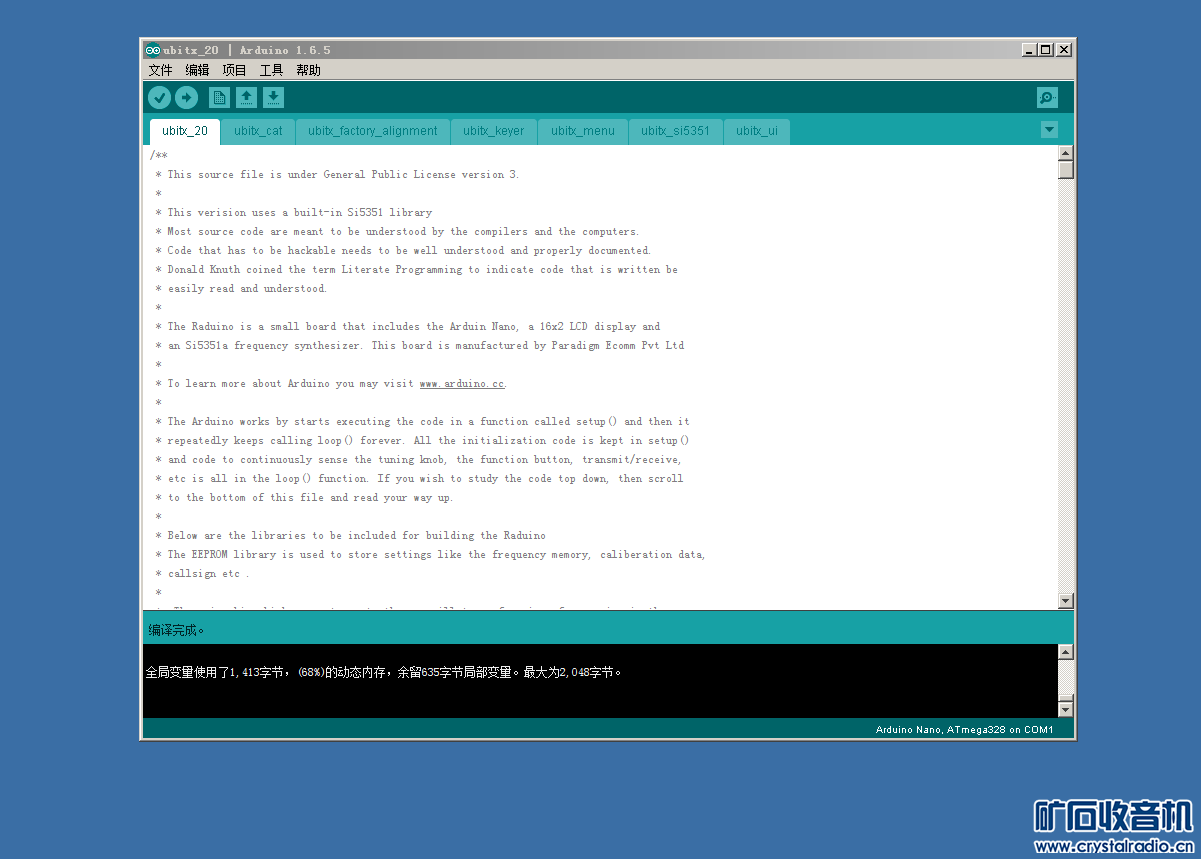1201x859 pixels.
Task: Open the 编辑 menu
Action: coord(197,70)
